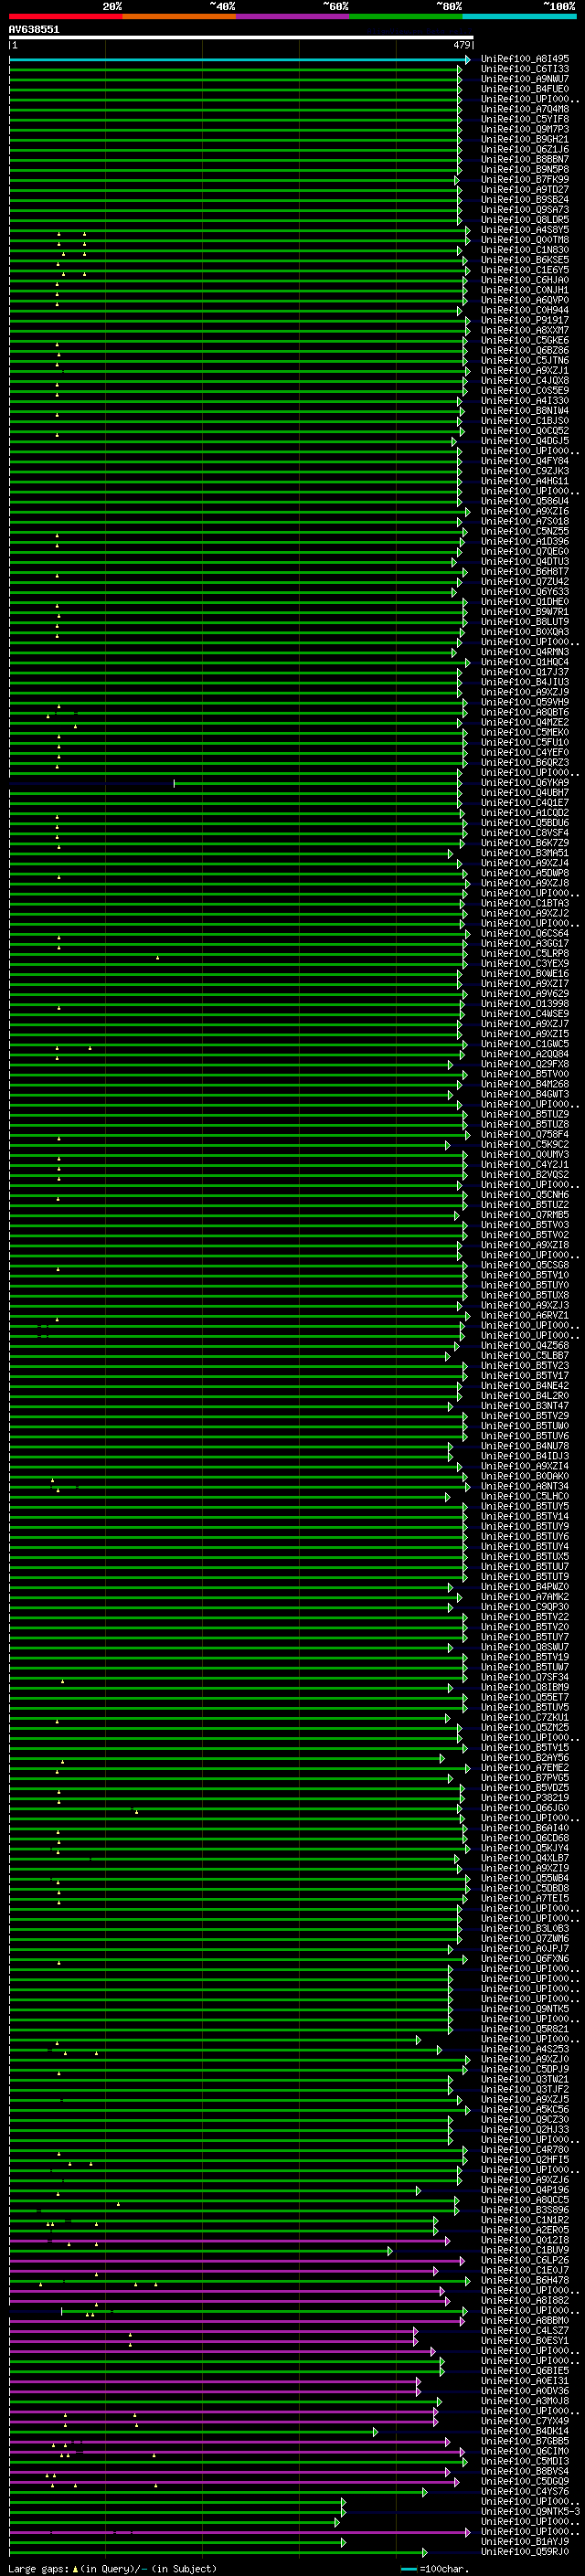The height and width of the screenshot is (2576, 585).
Task: Click hit label UniRef100_A8XXM7
Action: (x=525, y=330)
